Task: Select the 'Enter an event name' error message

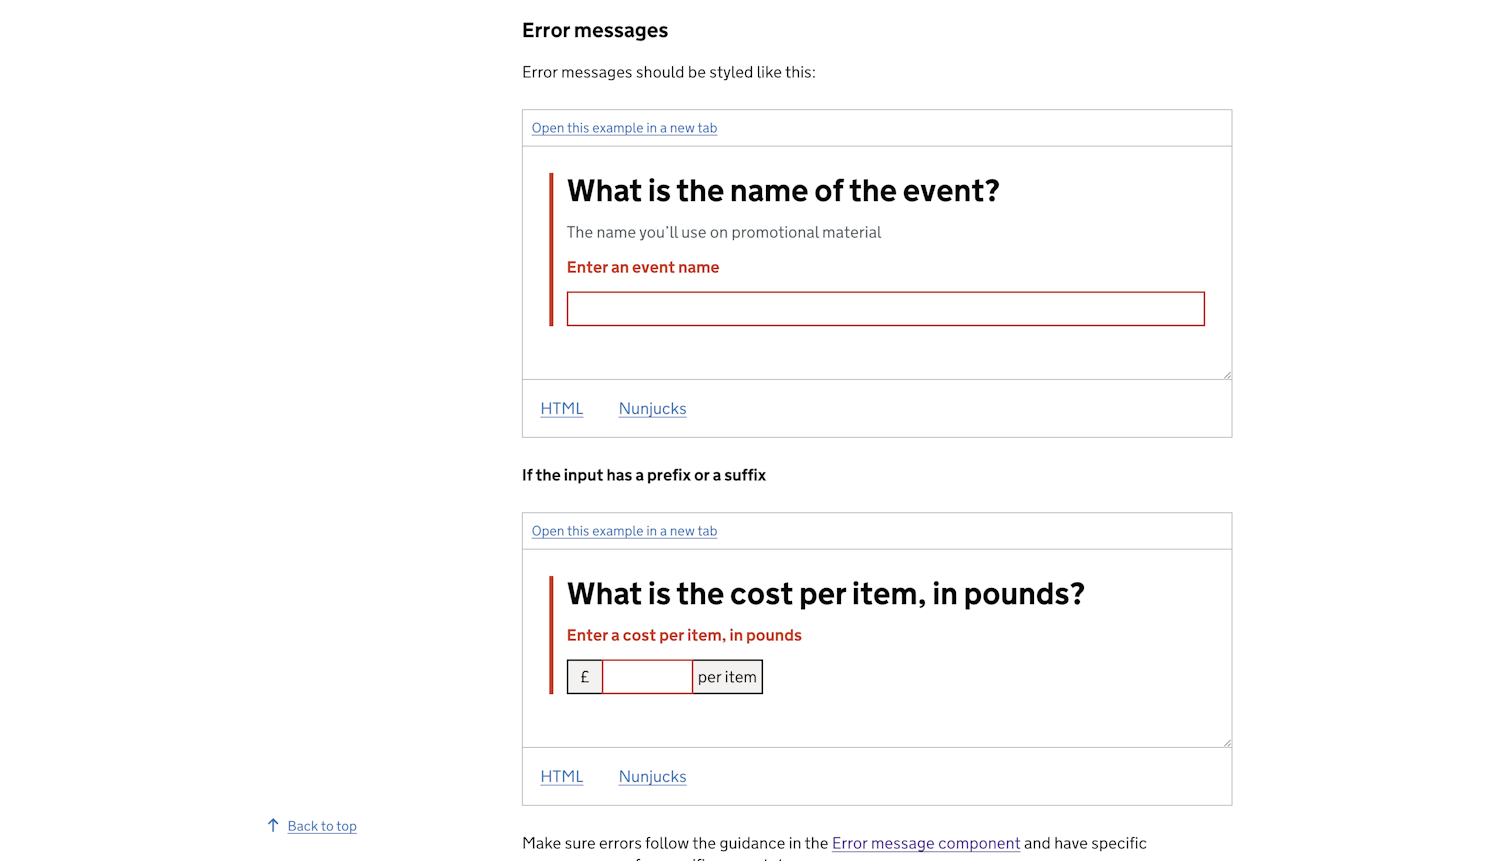Action: (643, 267)
